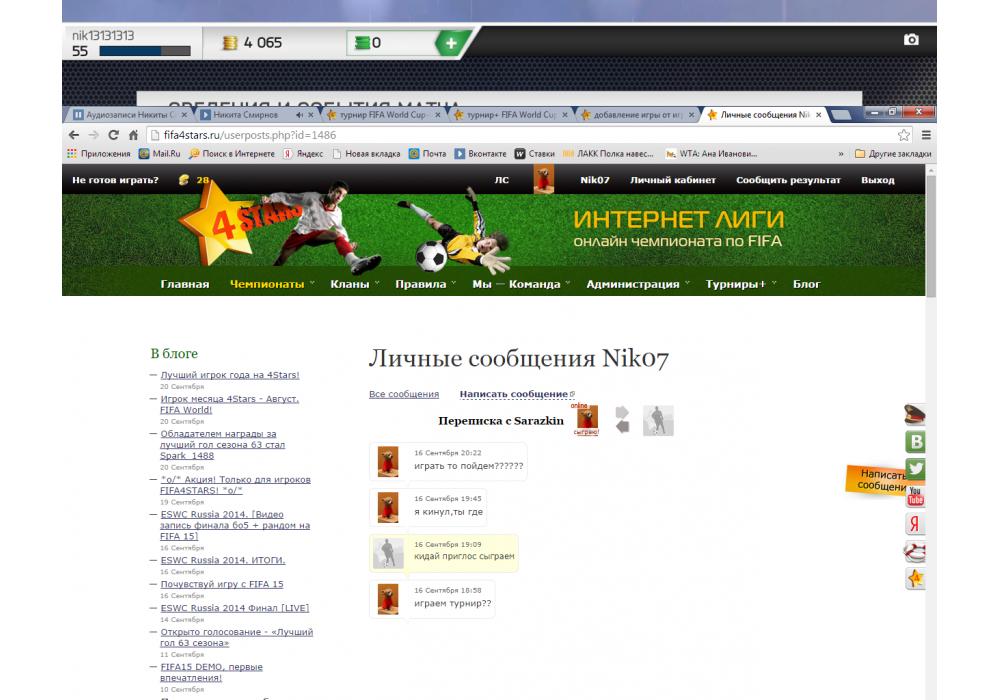Click the Twitter bird social icon
The height and width of the screenshot is (700, 1000).
pyautogui.click(x=916, y=469)
